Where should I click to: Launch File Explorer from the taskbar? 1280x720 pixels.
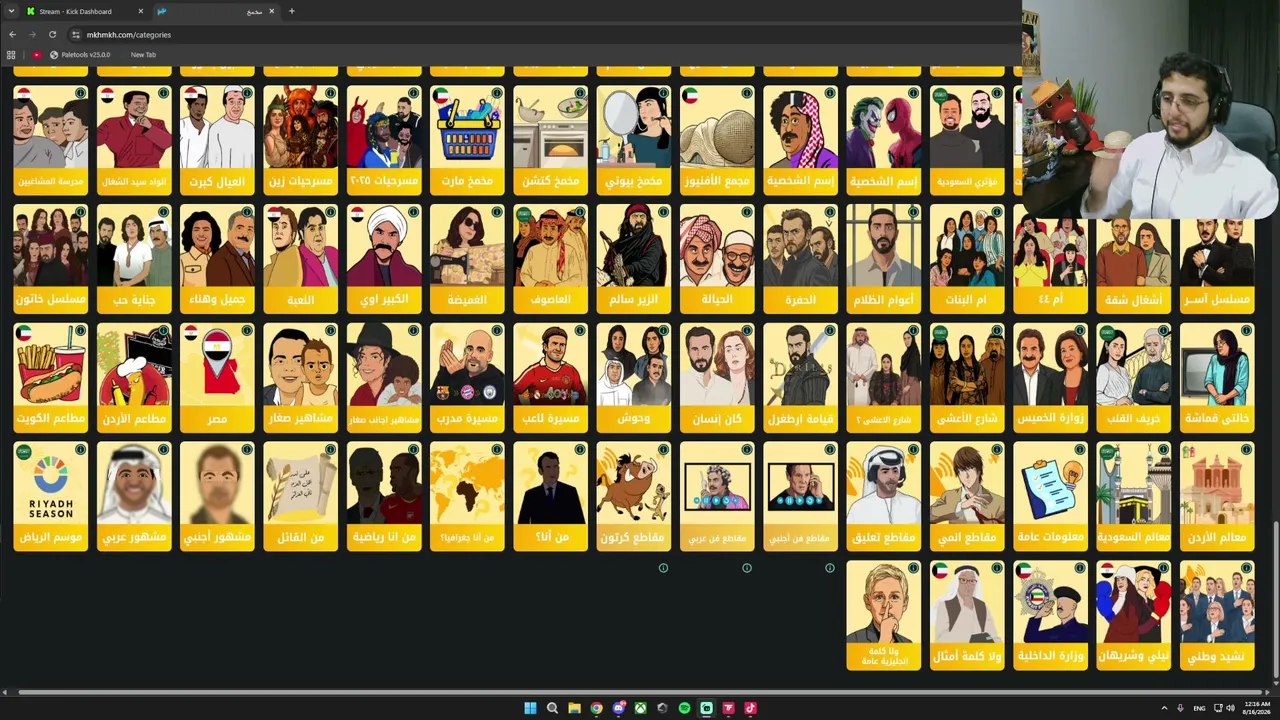(x=574, y=708)
